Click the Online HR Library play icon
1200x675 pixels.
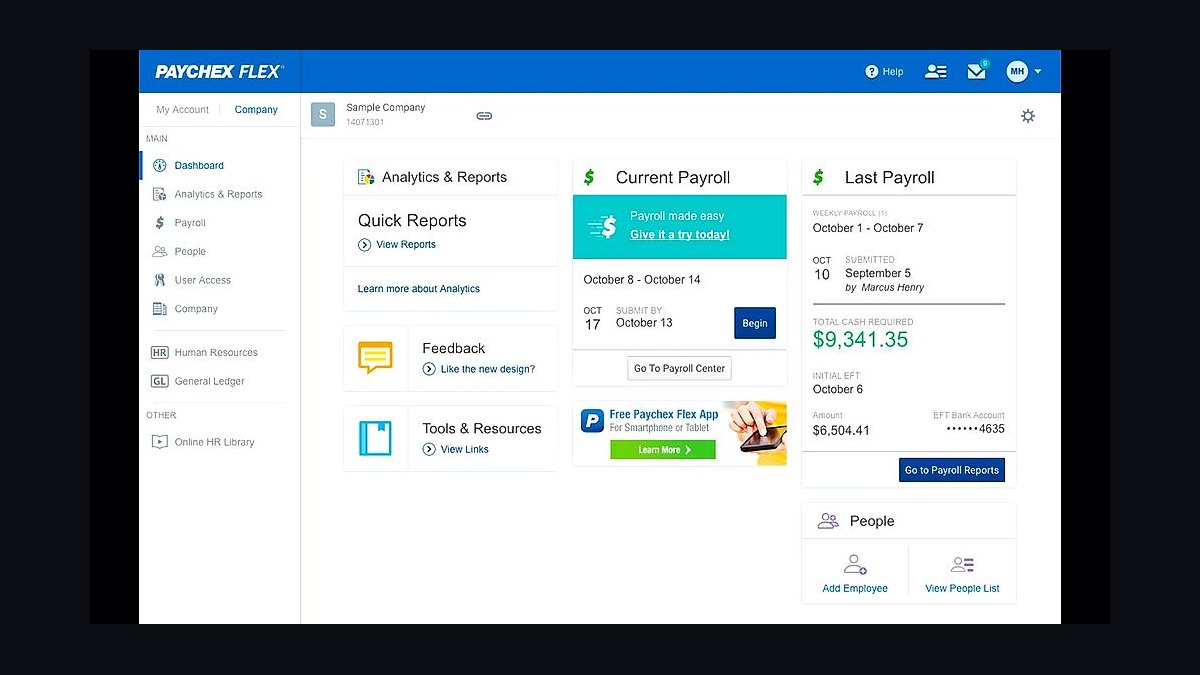[x=159, y=442]
